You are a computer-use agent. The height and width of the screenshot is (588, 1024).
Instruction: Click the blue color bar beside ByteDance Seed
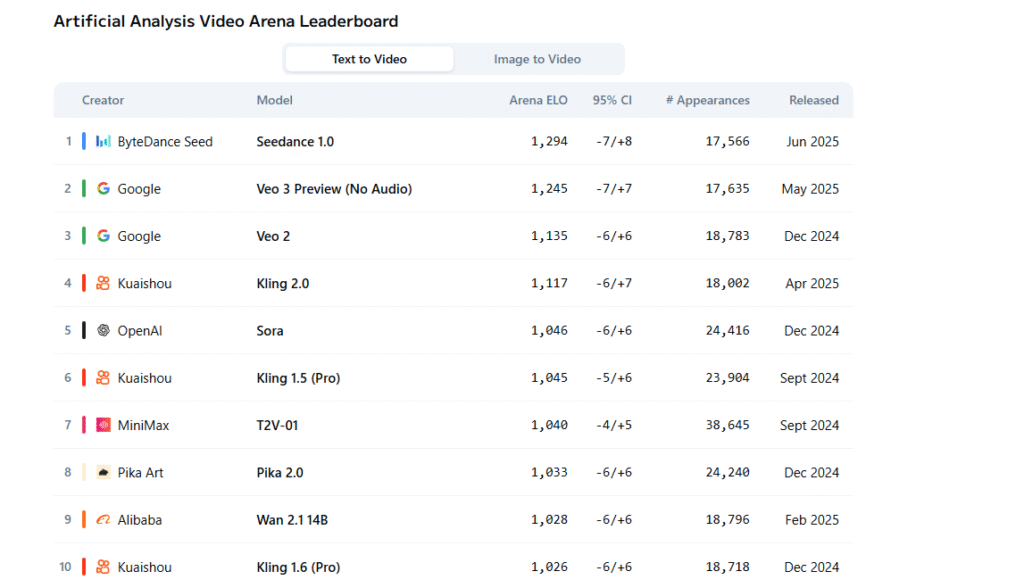[x=84, y=142]
